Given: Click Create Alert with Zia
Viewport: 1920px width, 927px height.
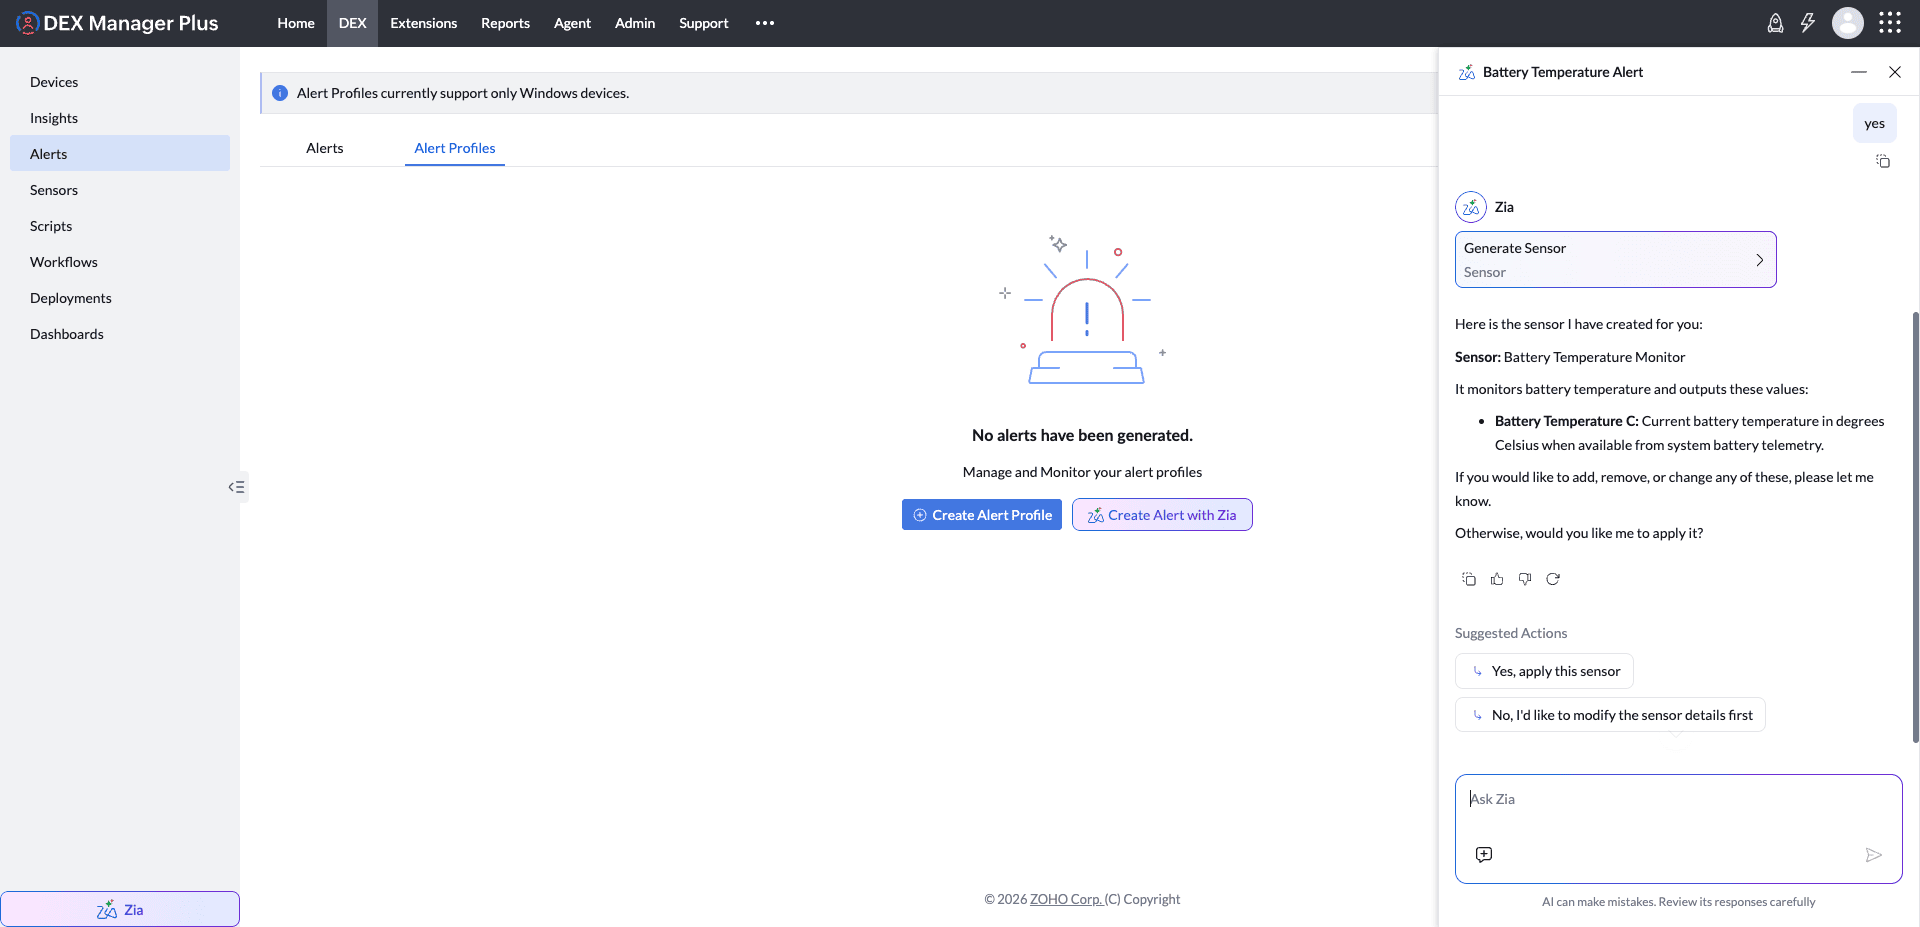Looking at the screenshot, I should pos(1162,515).
